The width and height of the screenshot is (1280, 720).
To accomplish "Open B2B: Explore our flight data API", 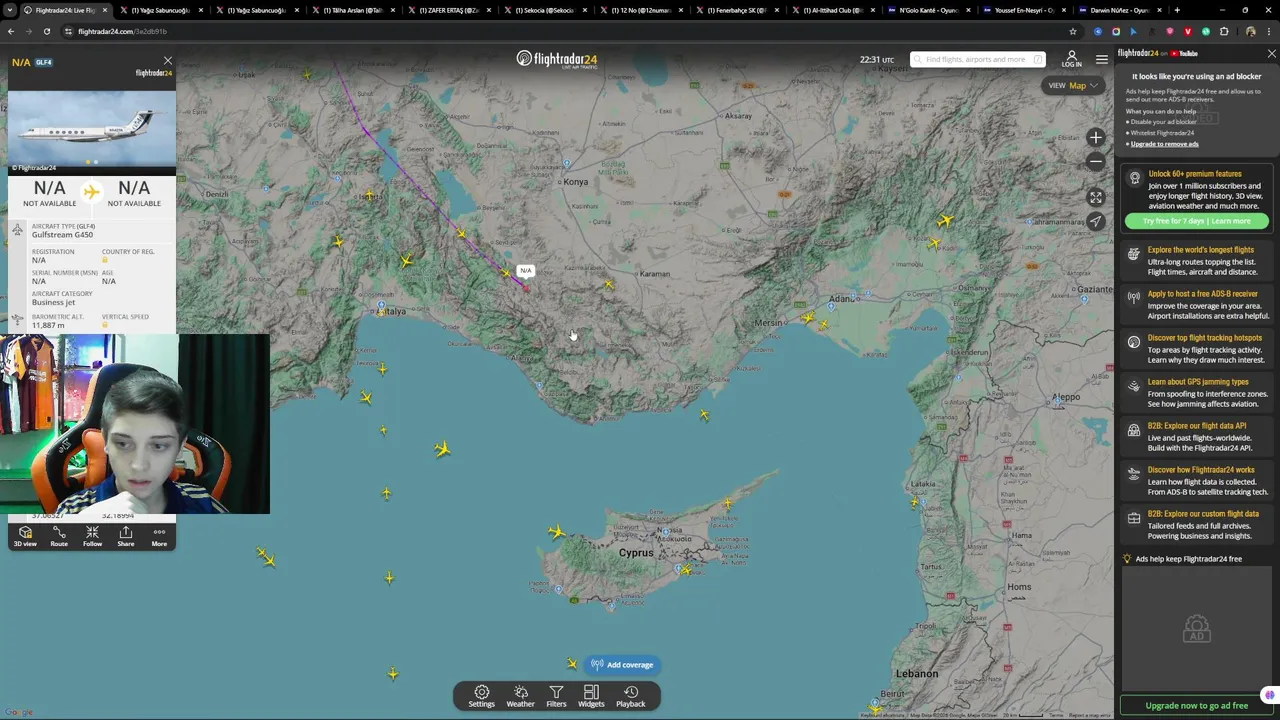I will [1198, 436].
